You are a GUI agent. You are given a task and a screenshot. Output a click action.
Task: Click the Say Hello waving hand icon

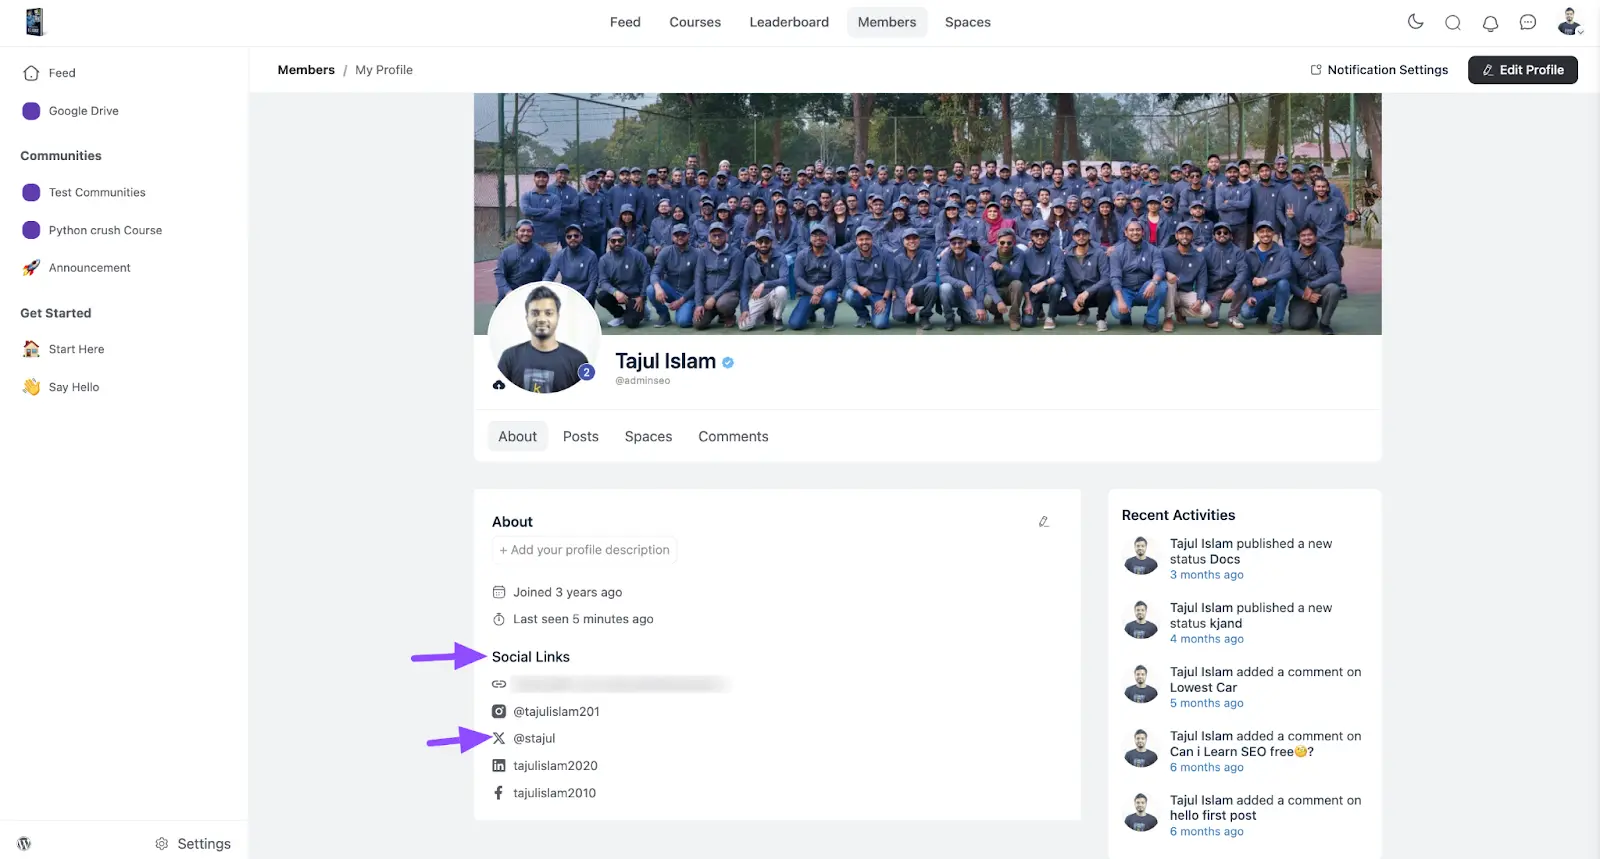tap(31, 387)
